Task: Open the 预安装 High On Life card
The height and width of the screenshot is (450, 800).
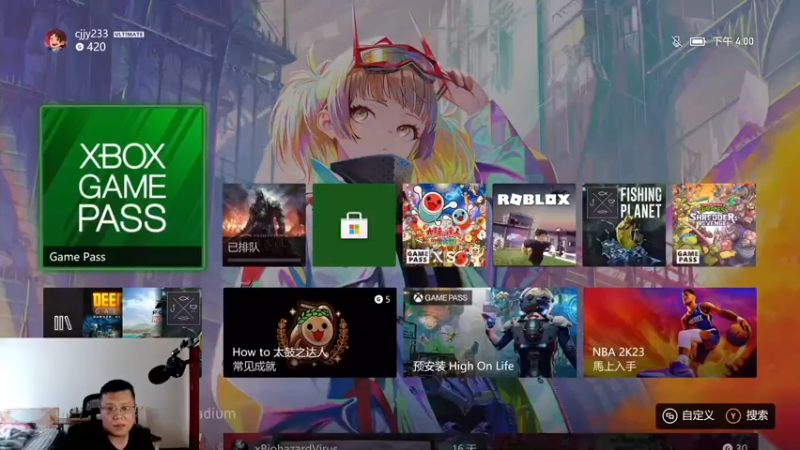Action: point(490,333)
